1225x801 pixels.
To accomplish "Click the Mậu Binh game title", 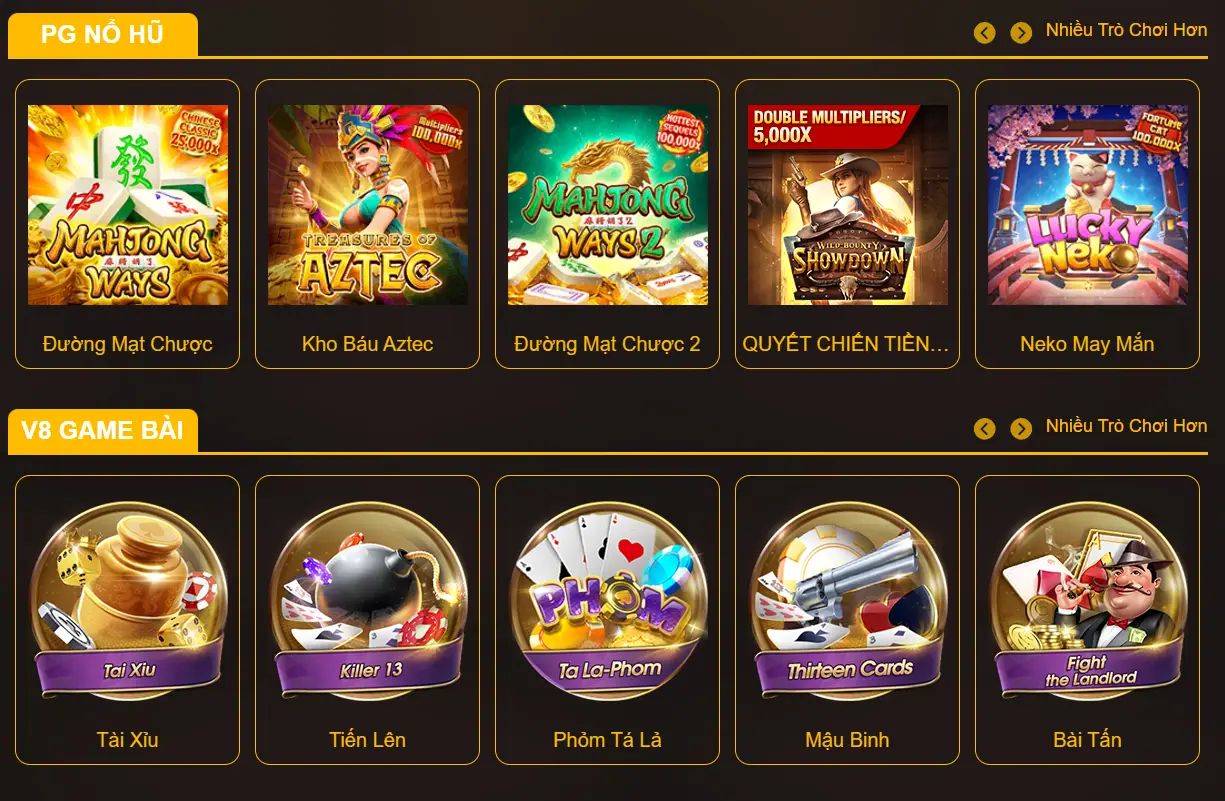I will pyautogui.click(x=848, y=740).
